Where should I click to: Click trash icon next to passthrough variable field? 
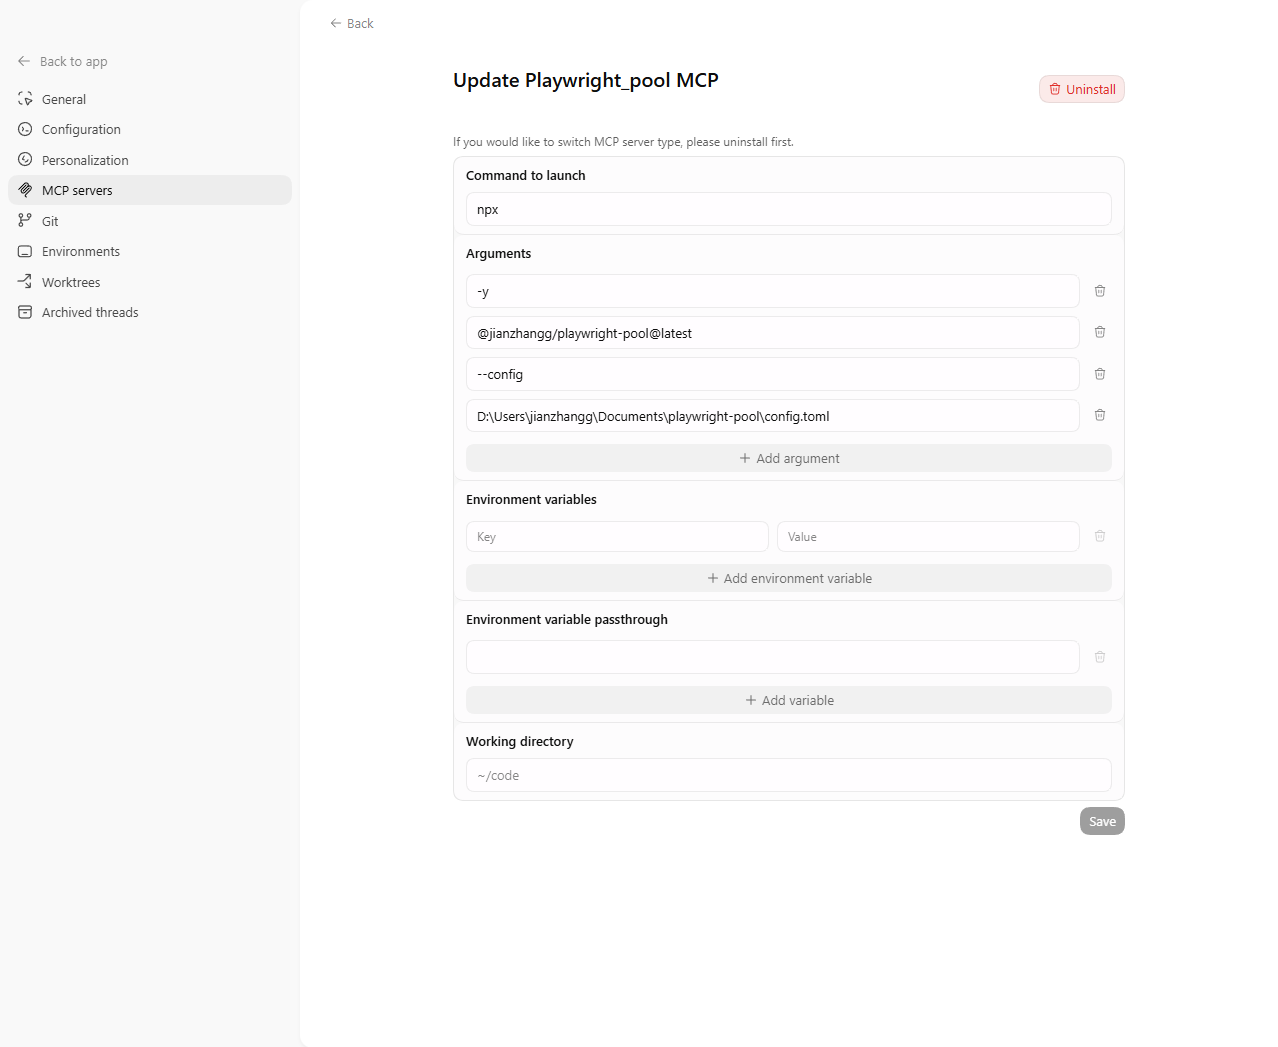(x=1099, y=657)
